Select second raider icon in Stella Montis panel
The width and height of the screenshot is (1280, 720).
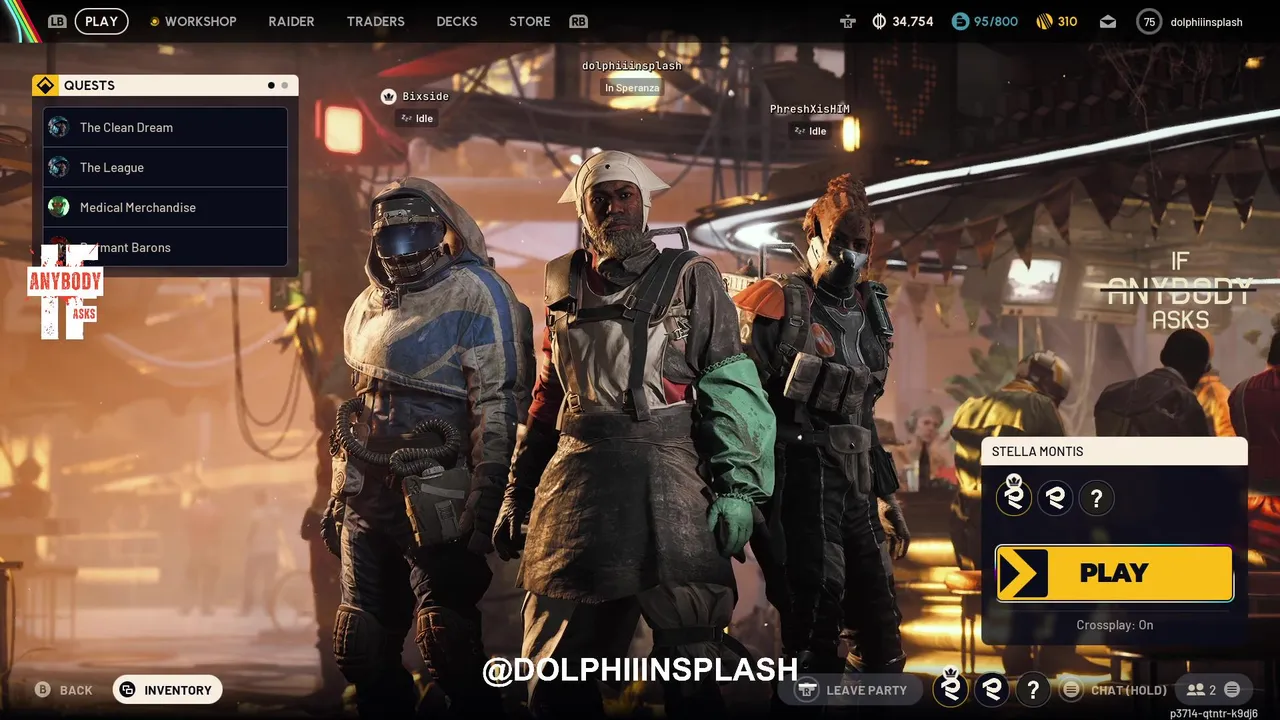click(x=1055, y=497)
